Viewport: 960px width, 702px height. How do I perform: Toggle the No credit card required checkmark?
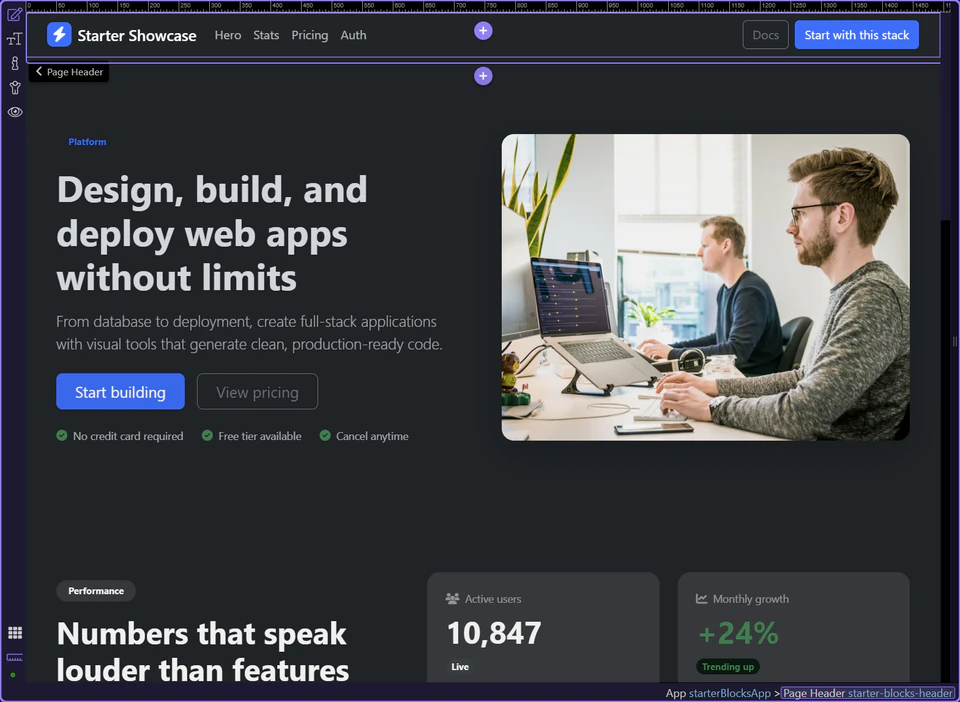61,436
